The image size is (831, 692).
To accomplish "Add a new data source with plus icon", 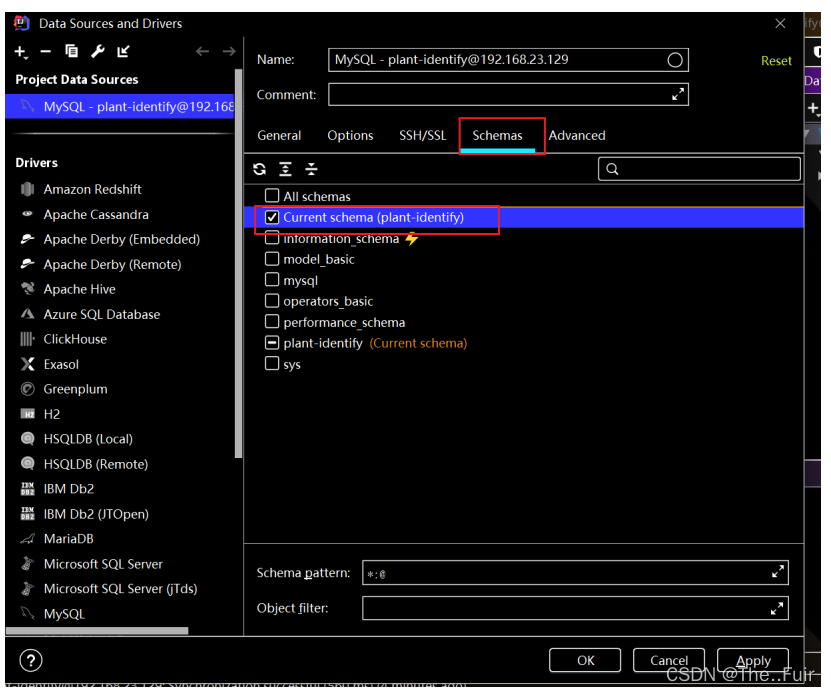I will coord(20,51).
